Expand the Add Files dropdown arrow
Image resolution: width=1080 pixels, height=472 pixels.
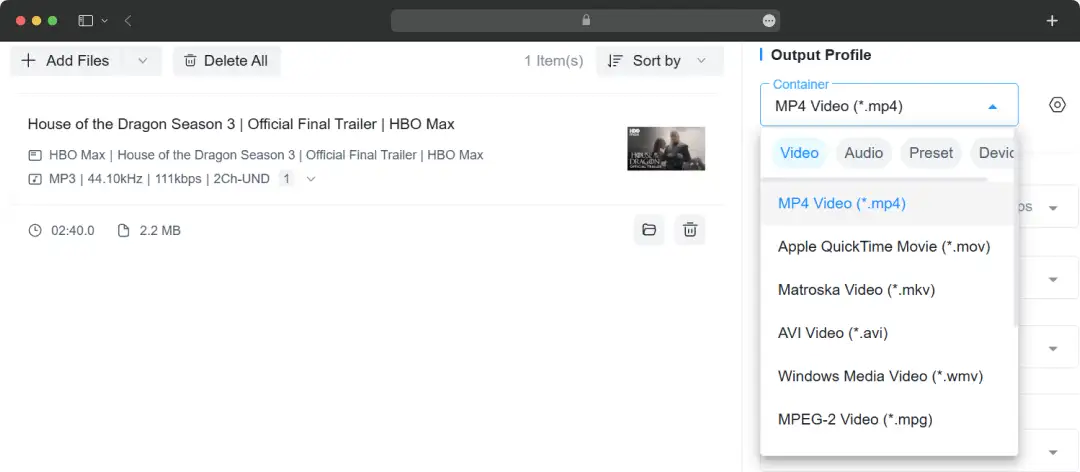(x=143, y=61)
